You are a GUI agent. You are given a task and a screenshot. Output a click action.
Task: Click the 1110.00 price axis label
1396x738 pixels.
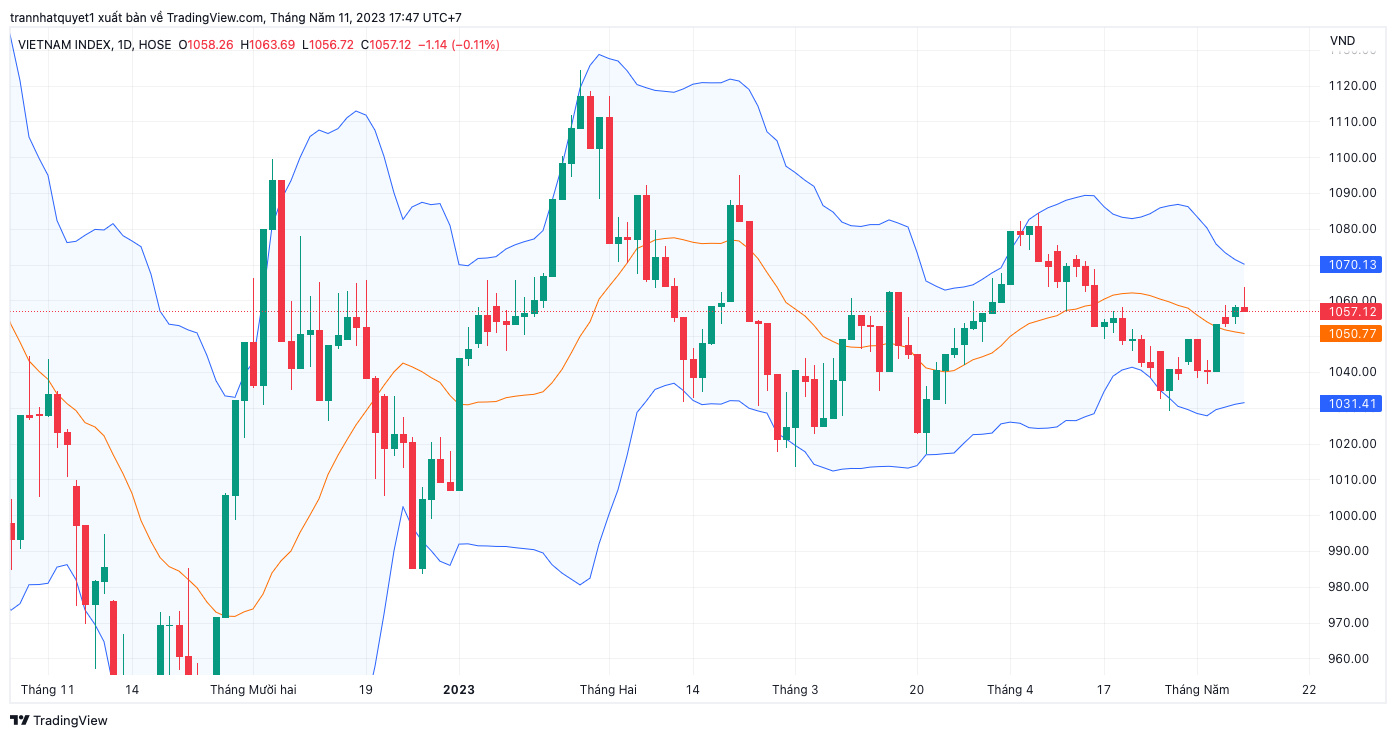pyautogui.click(x=1353, y=122)
